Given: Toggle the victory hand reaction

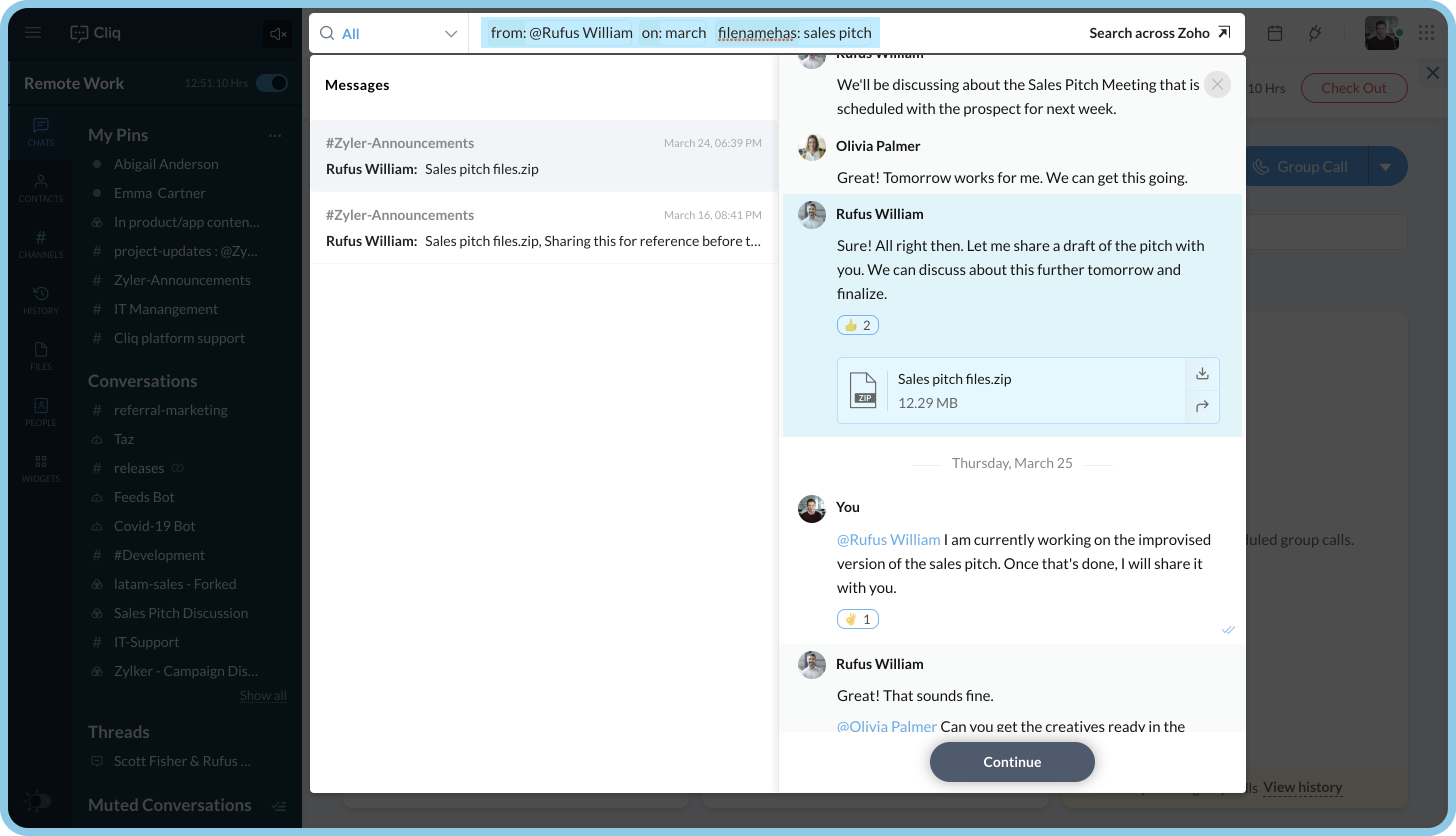Looking at the screenshot, I should click(x=857, y=619).
